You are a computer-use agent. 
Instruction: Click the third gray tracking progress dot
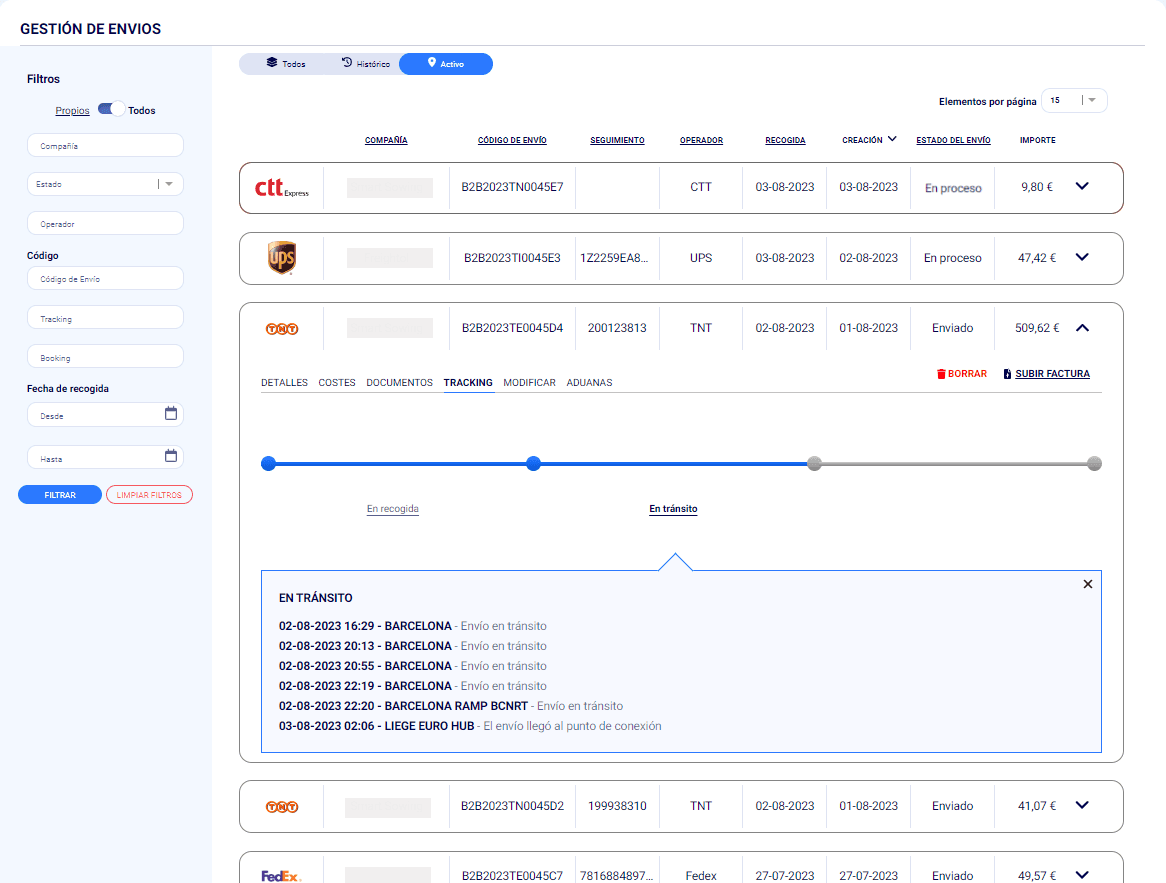(814, 463)
